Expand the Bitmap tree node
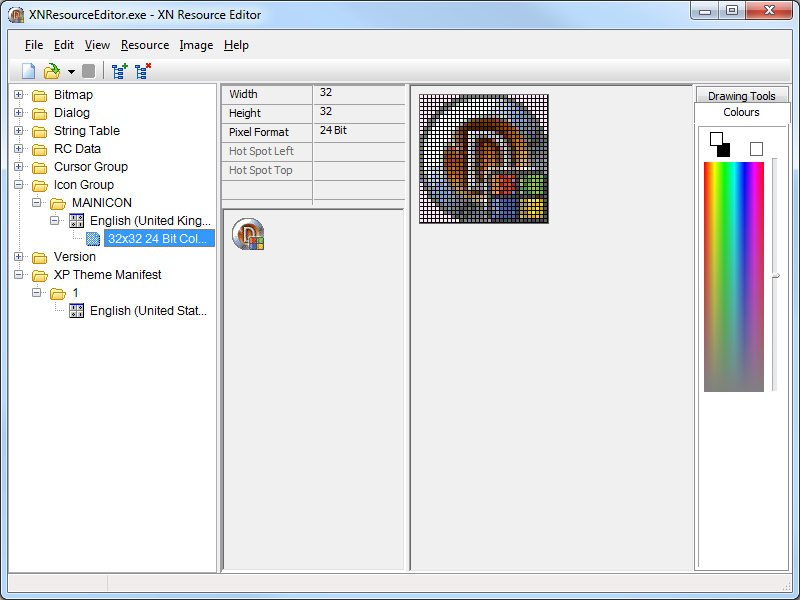 click(x=18, y=95)
